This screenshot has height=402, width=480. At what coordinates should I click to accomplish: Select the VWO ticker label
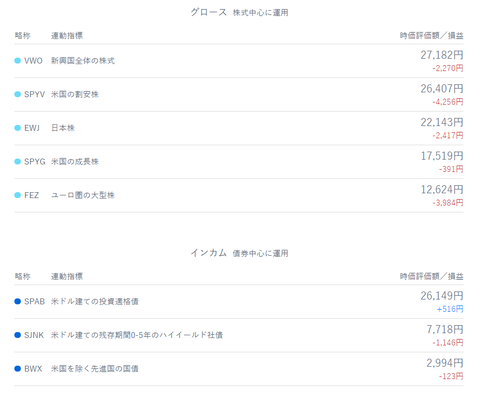[x=33, y=61]
